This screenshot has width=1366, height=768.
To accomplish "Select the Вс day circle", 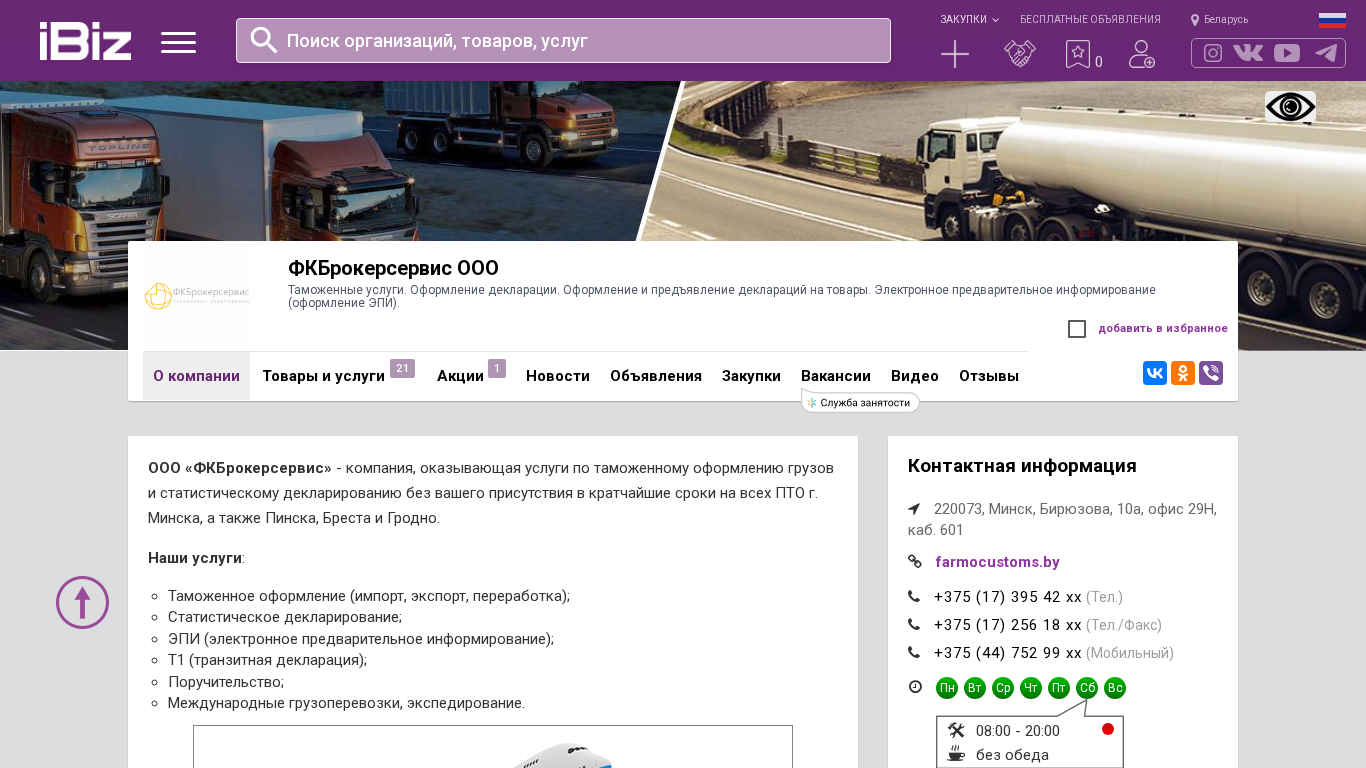I will (1115, 688).
